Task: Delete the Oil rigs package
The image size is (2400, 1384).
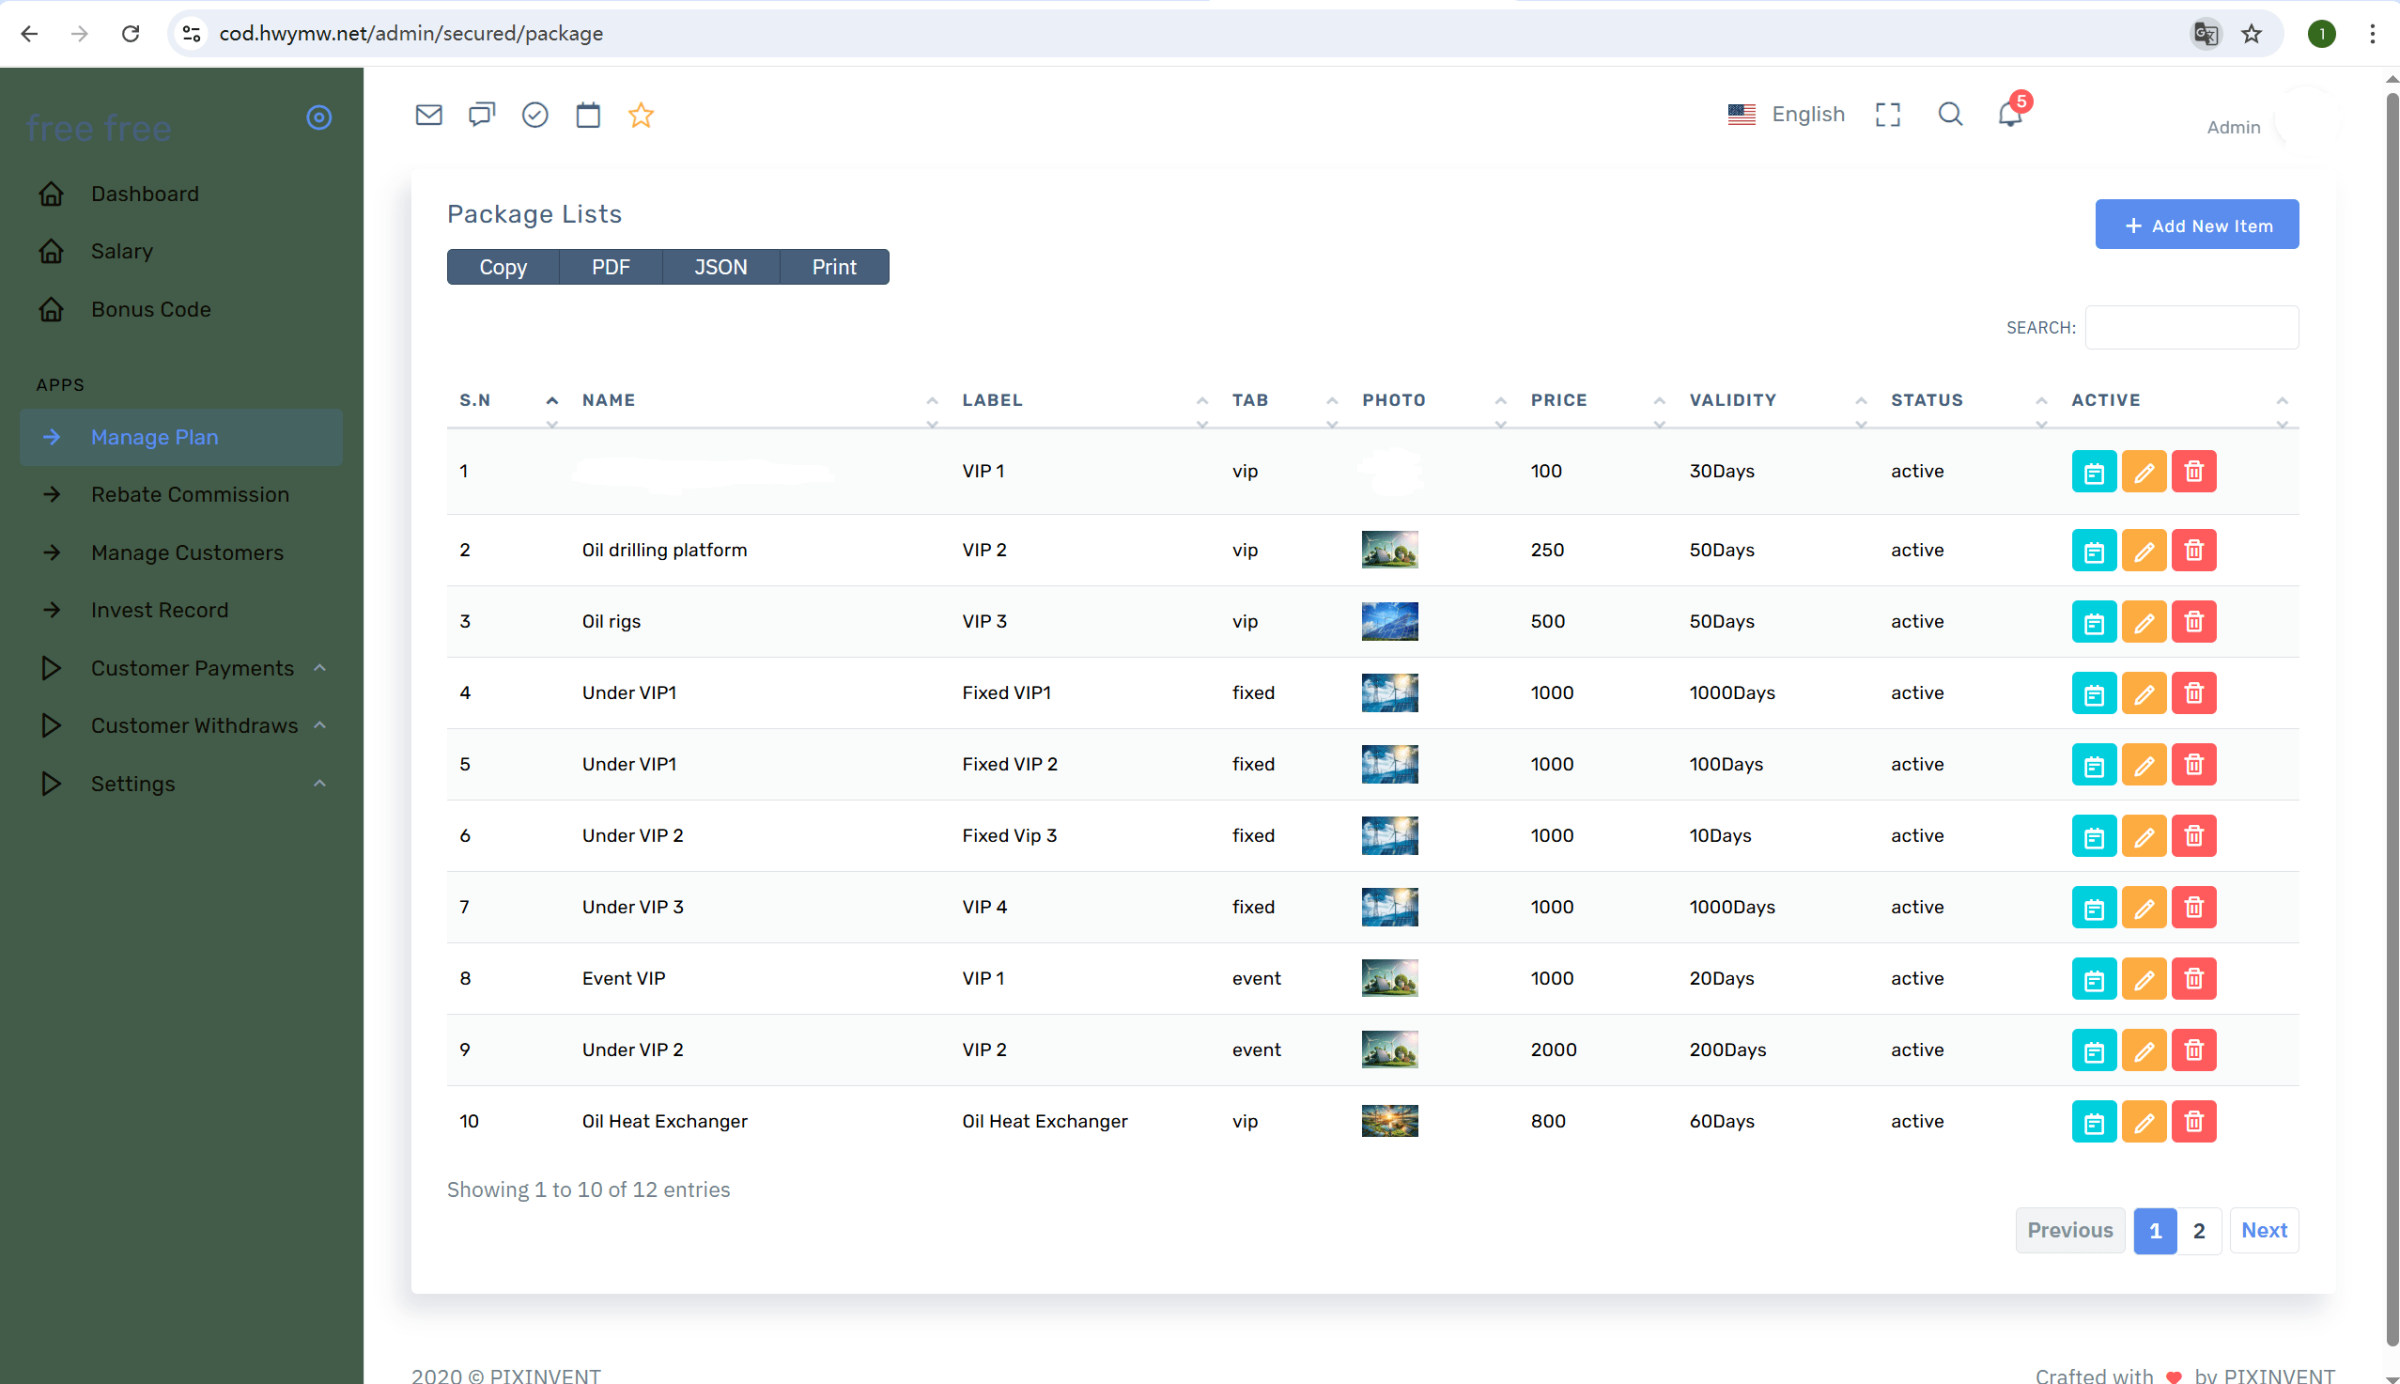Action: [2193, 621]
